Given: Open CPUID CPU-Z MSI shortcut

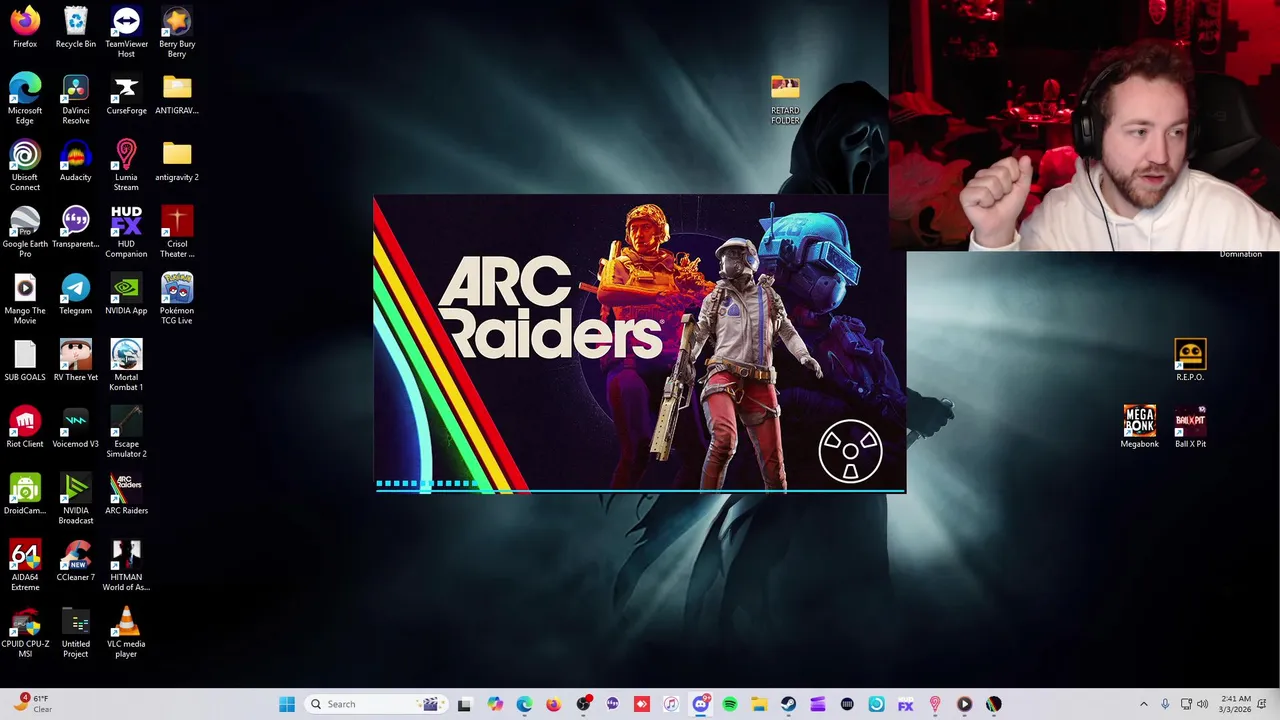Looking at the screenshot, I should (x=25, y=632).
